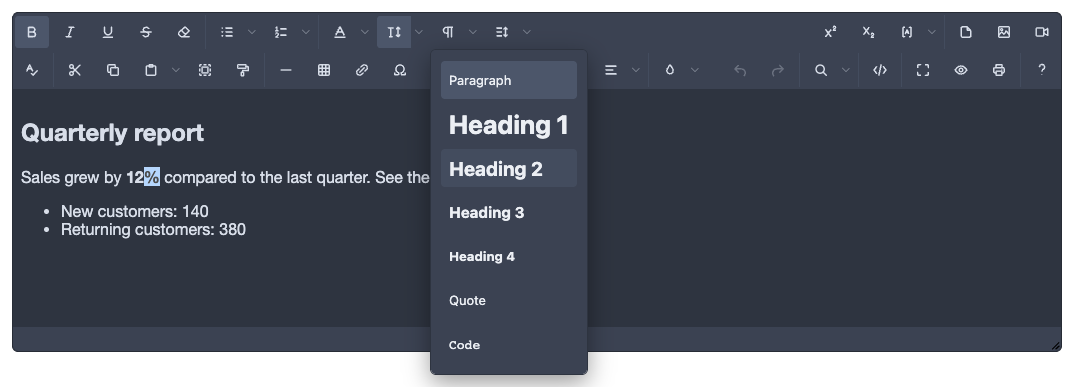Toggle italic formatting
Screen dimensions: 1074x387
[x=69, y=32]
